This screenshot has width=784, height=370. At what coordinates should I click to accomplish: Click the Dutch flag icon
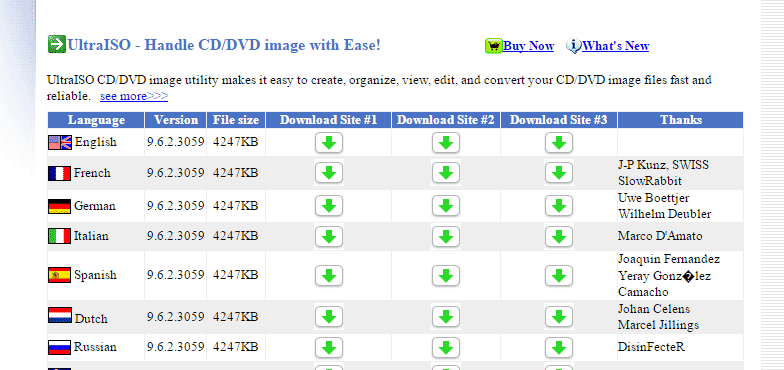(x=60, y=316)
